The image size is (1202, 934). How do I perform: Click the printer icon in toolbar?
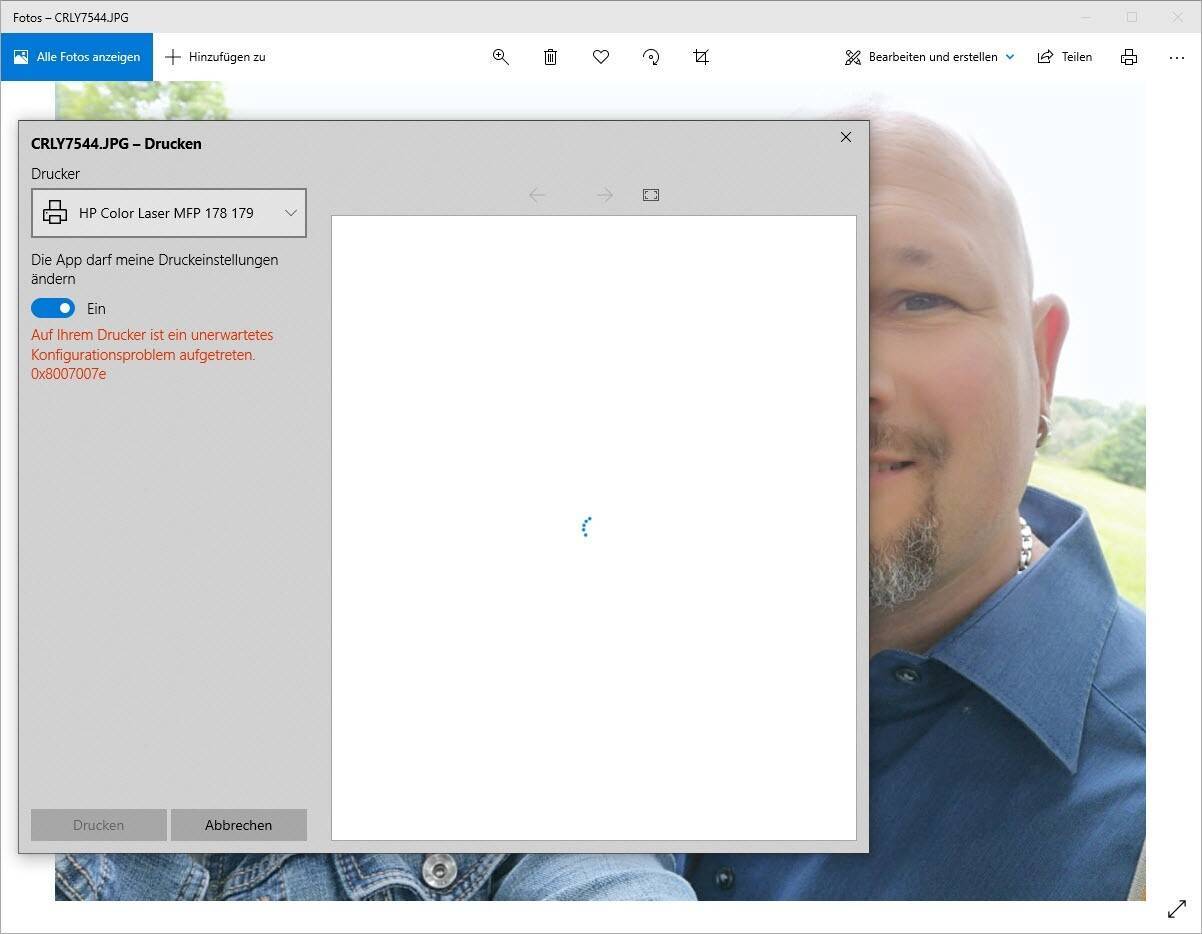pos(1129,57)
